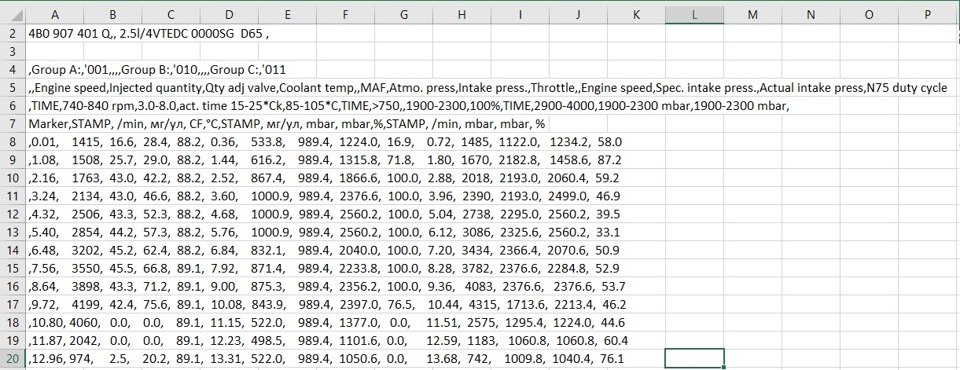Click cell with '4B0 907 401 Q' text
The height and width of the screenshot is (370, 960).
(149, 34)
